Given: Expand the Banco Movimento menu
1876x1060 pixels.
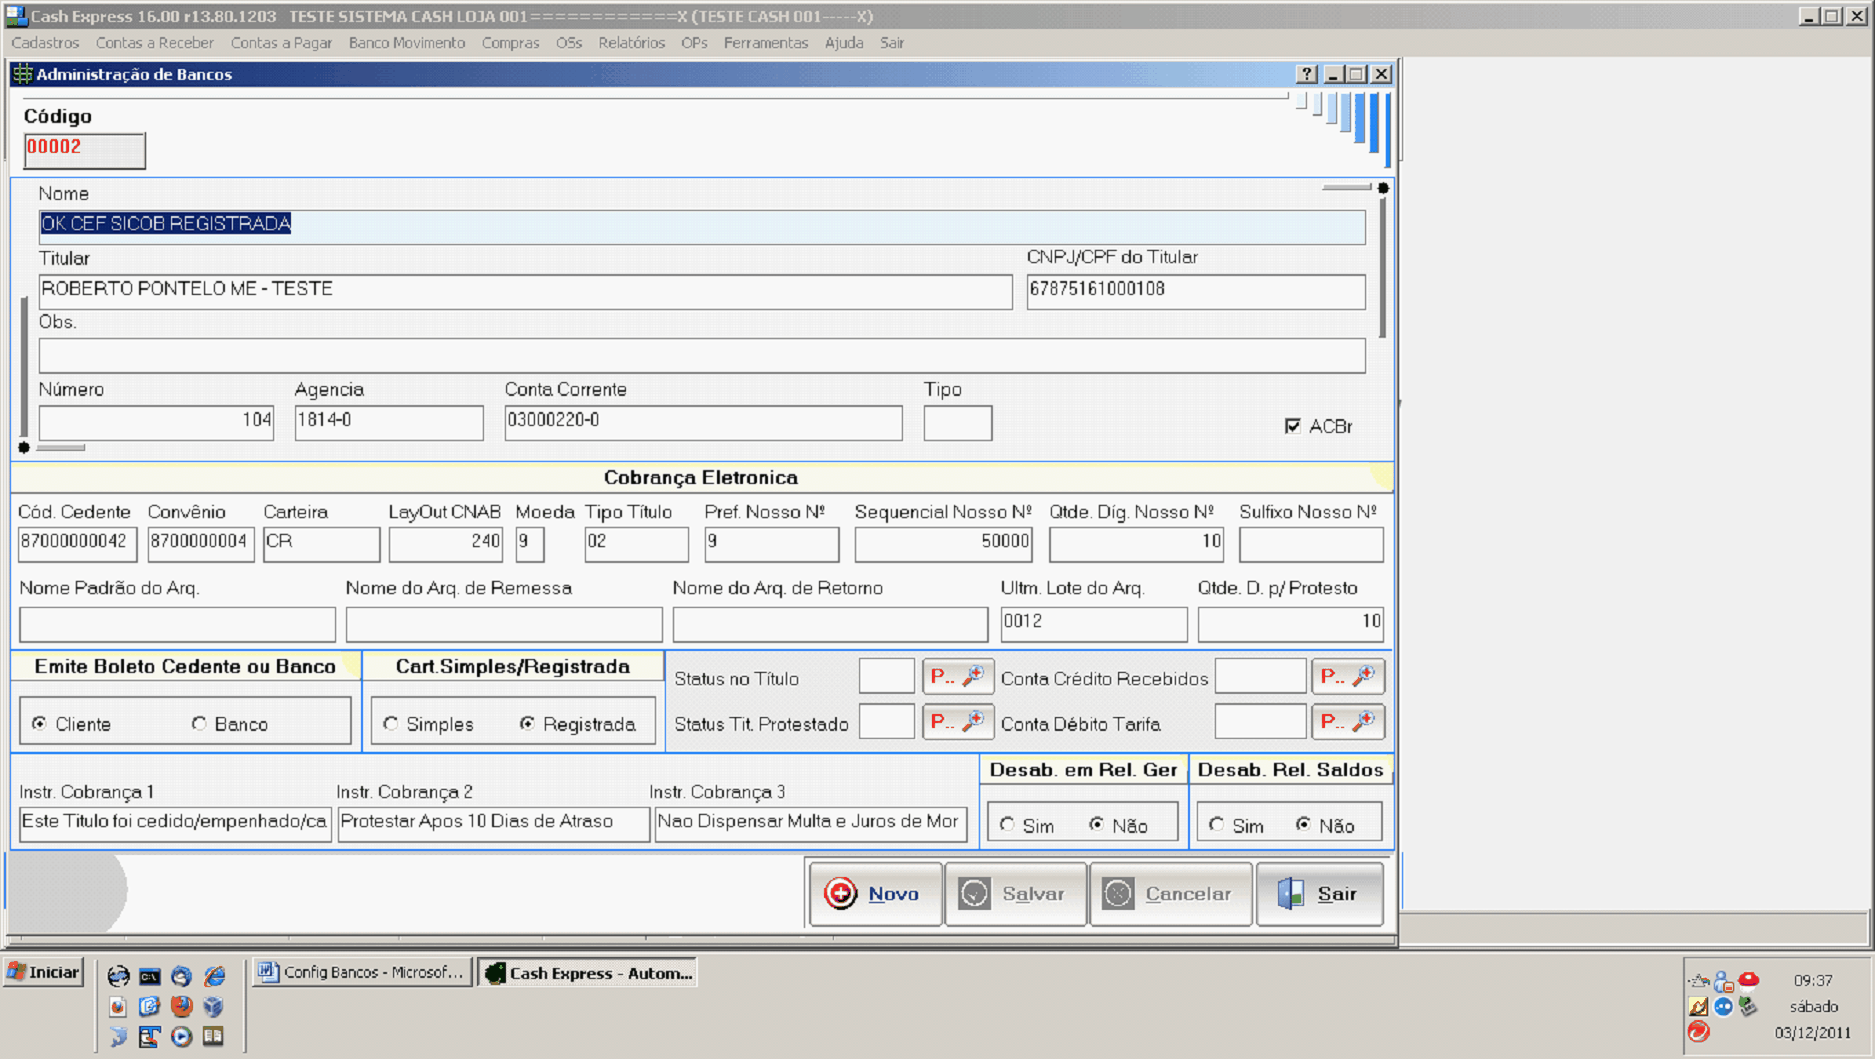Looking at the screenshot, I should 406,43.
